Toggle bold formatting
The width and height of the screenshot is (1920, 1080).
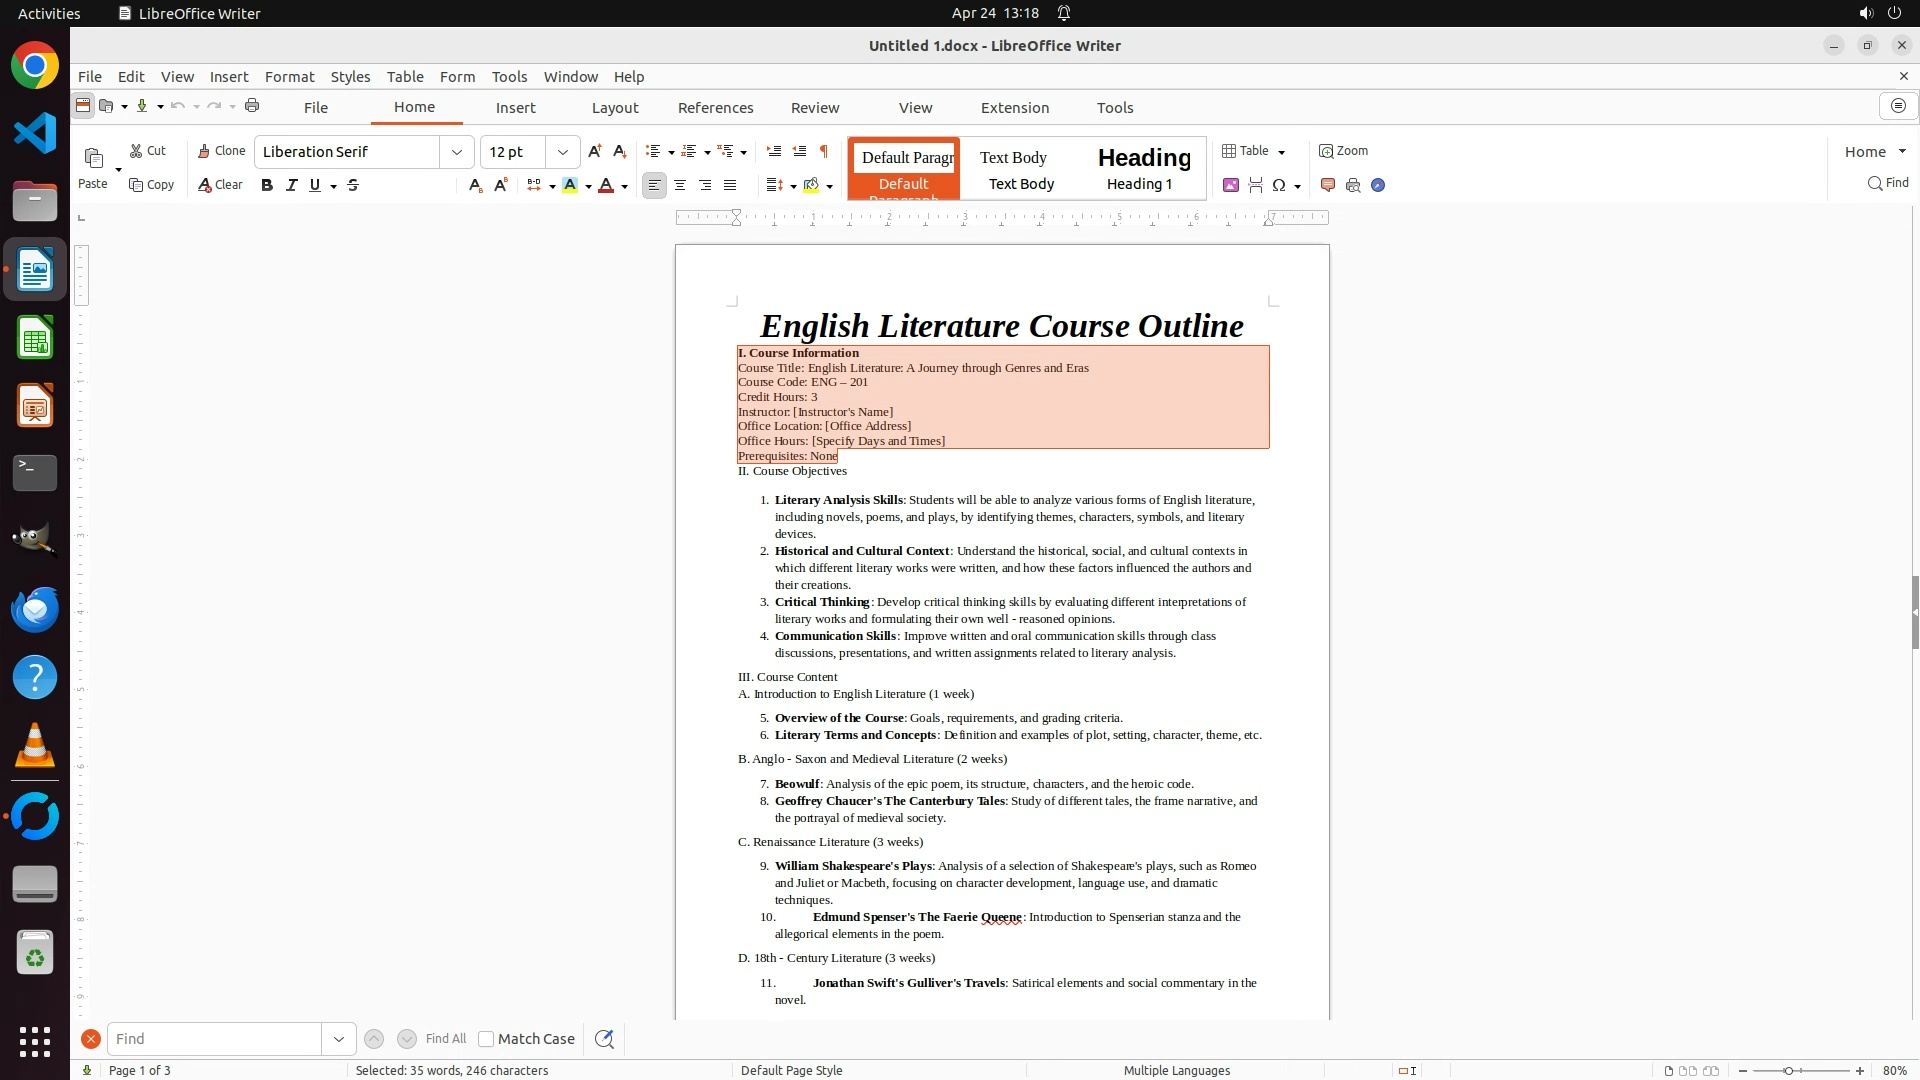pos(267,185)
